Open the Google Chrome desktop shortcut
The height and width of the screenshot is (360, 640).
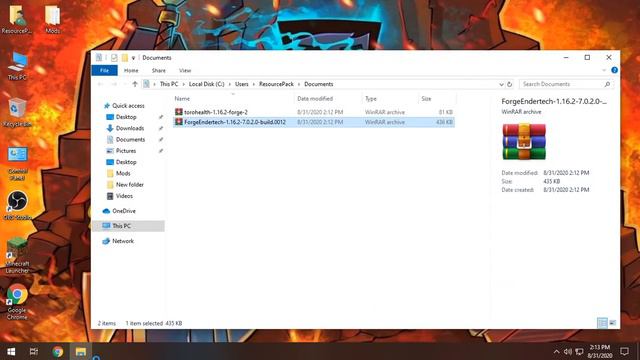pyautogui.click(x=17, y=302)
